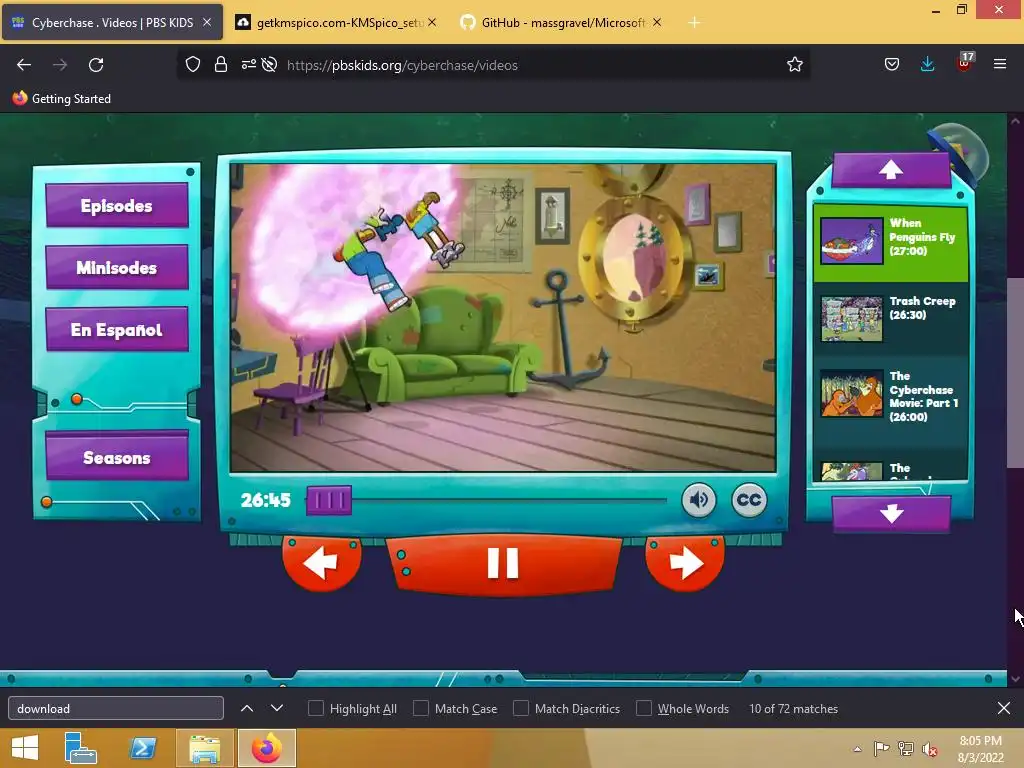Click the autoplay blocked icon in address bar
1024x768 pixels.
point(269,65)
